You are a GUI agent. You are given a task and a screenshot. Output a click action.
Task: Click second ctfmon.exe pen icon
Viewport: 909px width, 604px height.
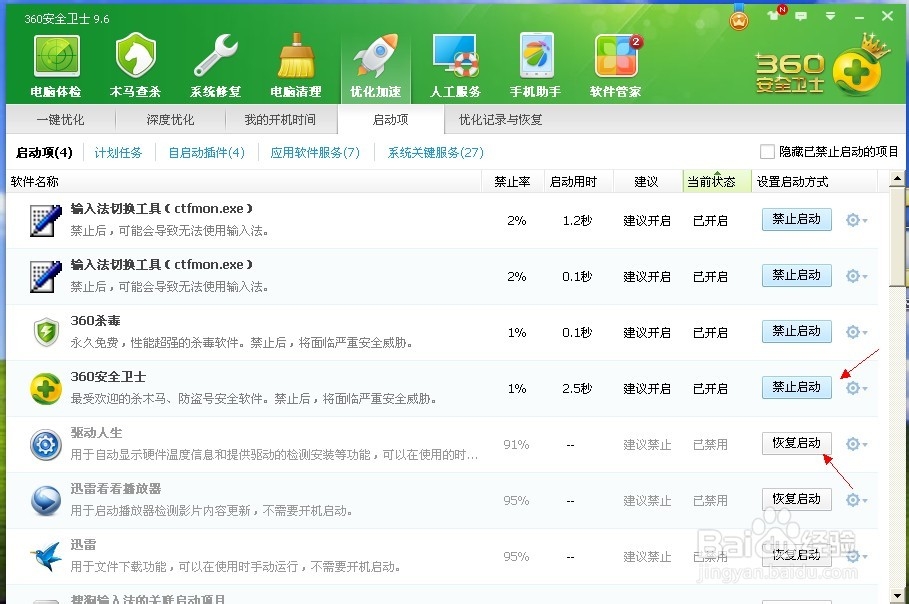(x=46, y=276)
